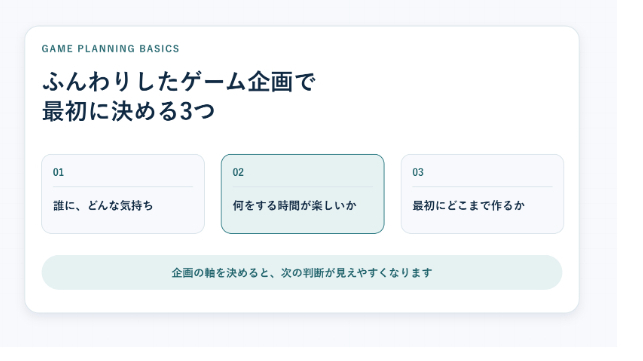Image resolution: width=643 pixels, height=361 pixels.
Task: Click the pill banner 企画の軸を決めると
Action: 302,272
